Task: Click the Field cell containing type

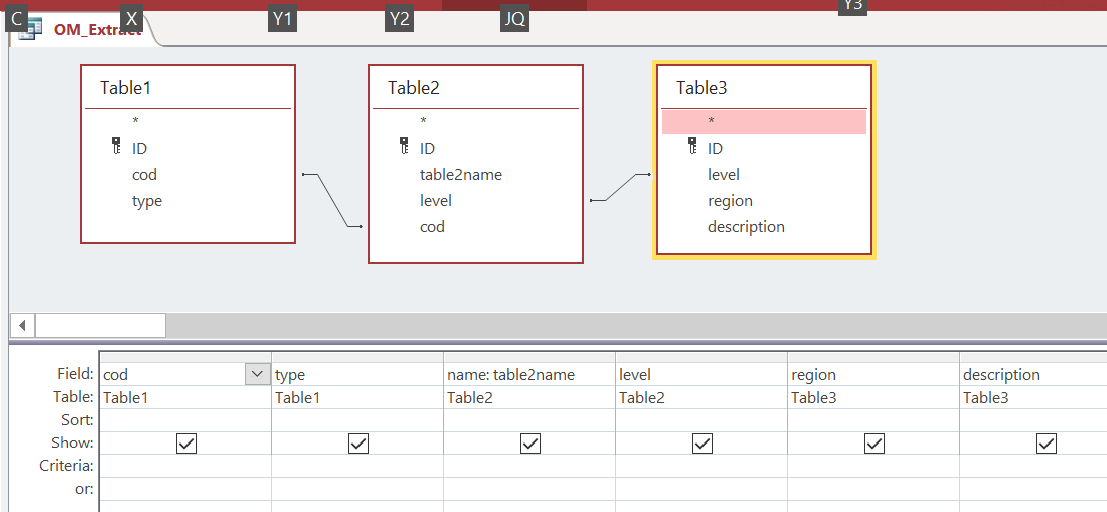Action: (357, 374)
